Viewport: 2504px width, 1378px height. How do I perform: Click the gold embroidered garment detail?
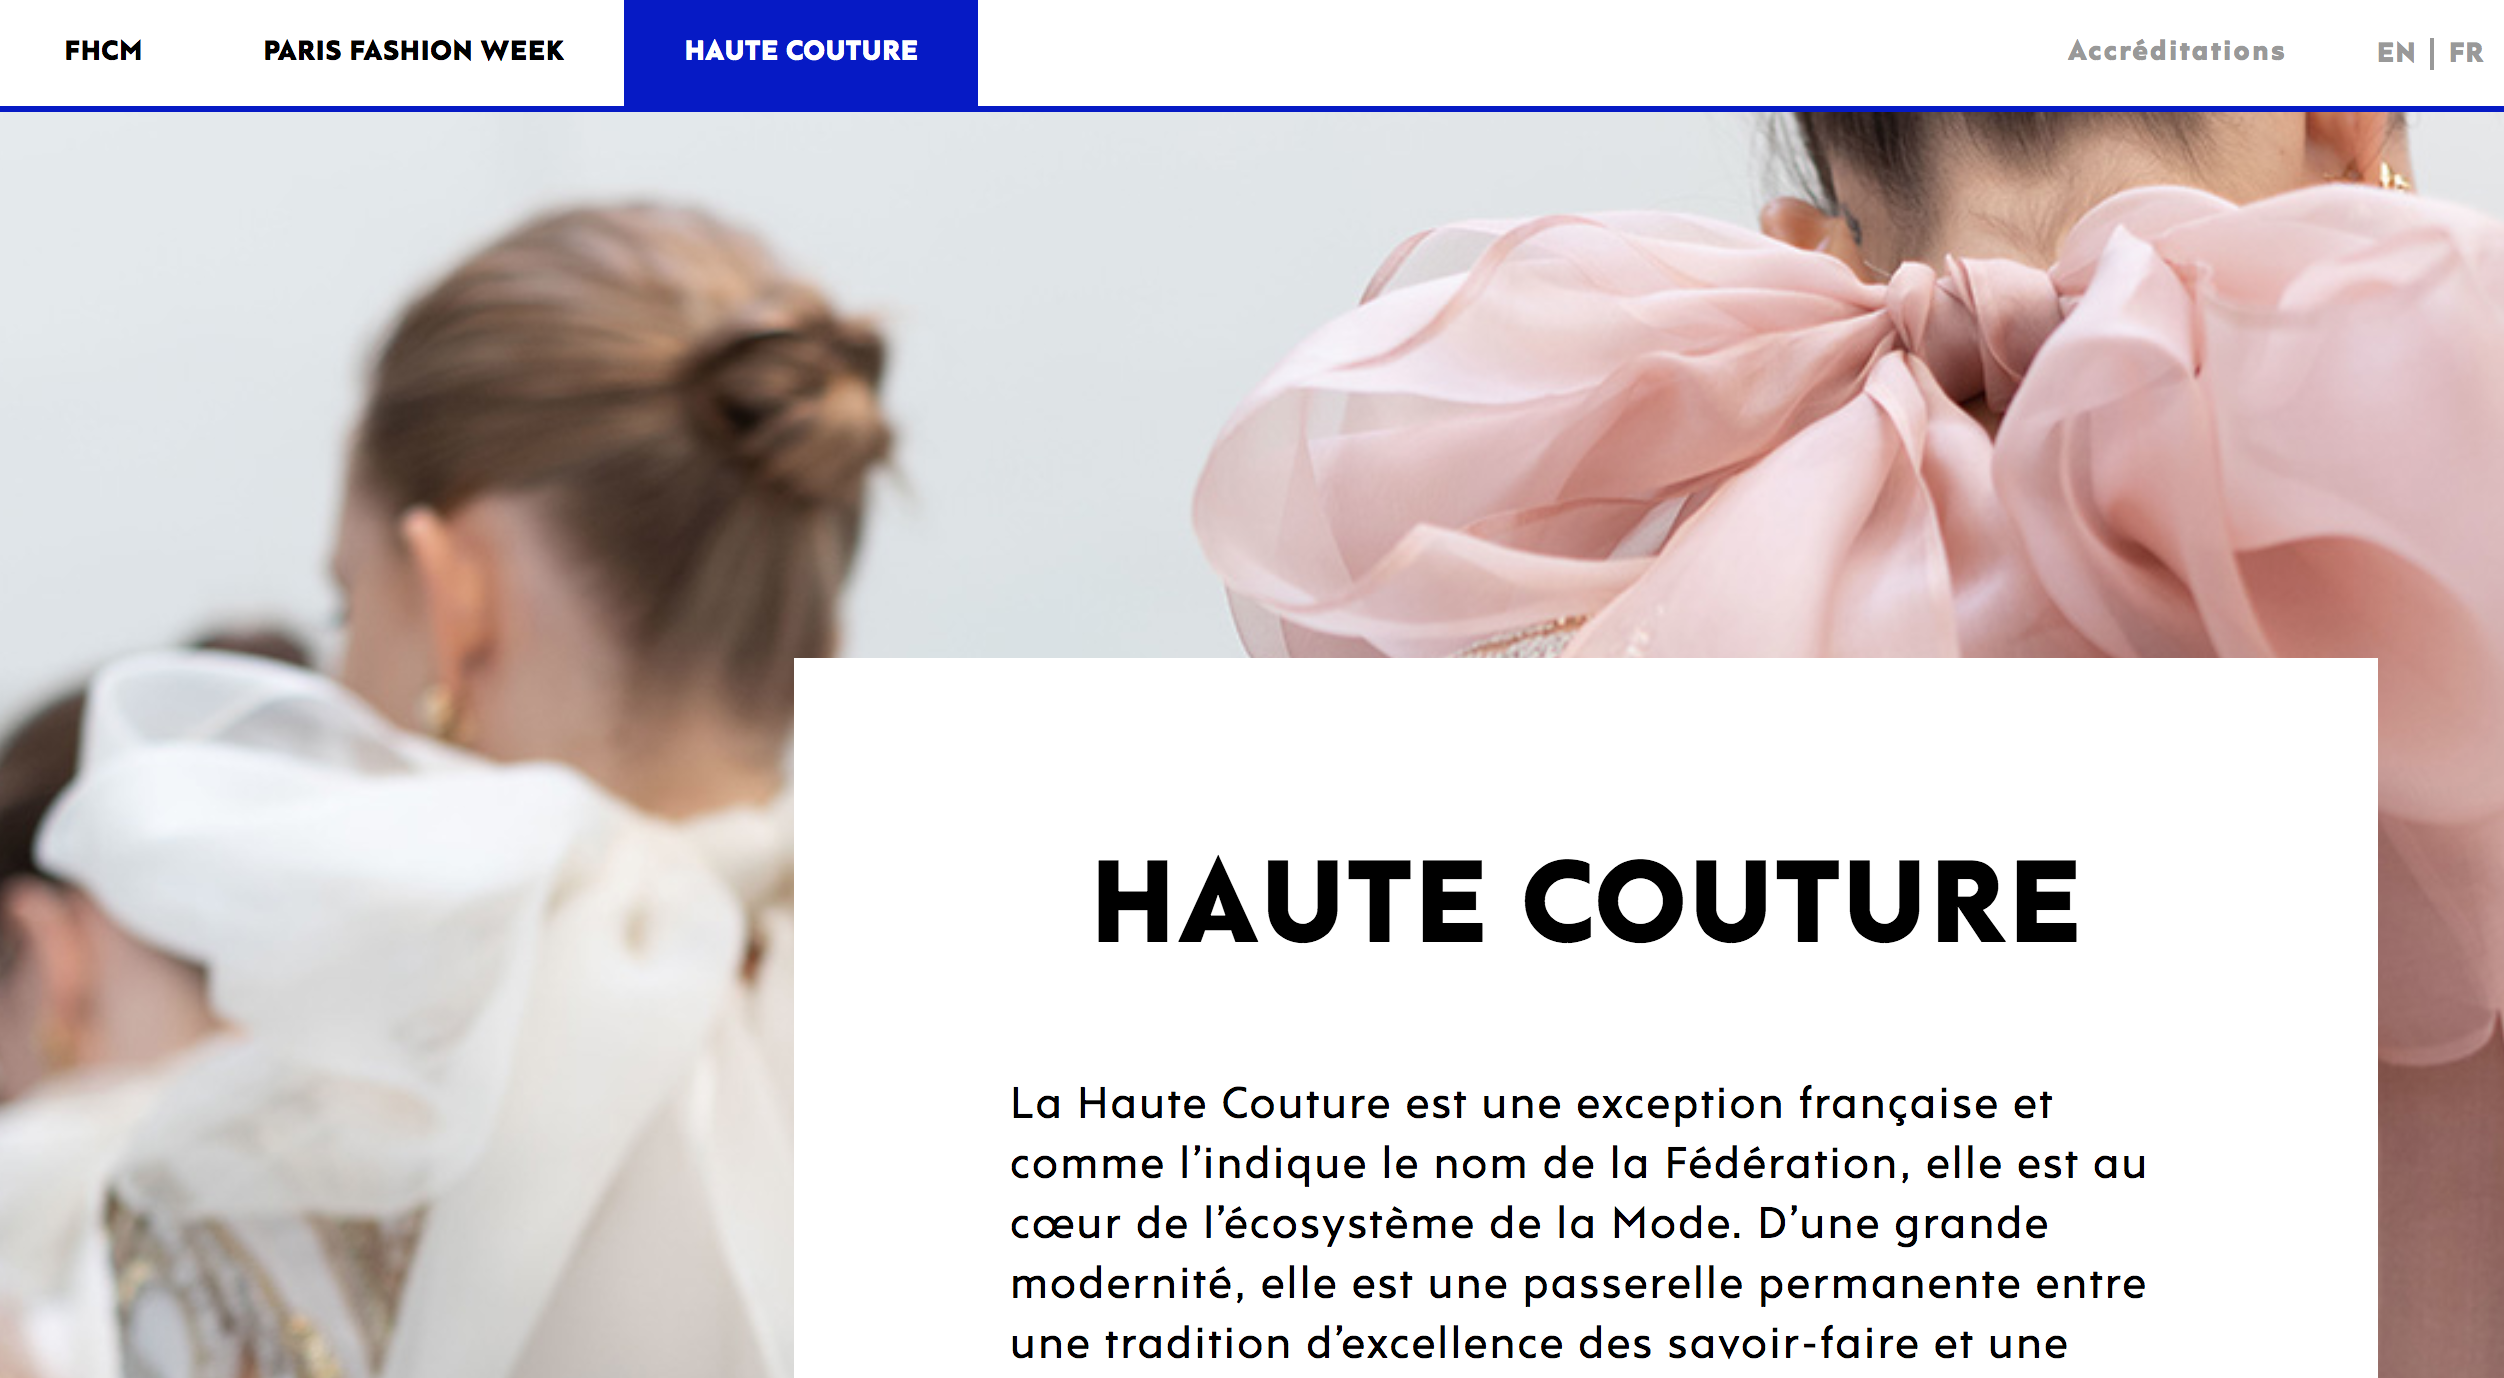point(230,1290)
